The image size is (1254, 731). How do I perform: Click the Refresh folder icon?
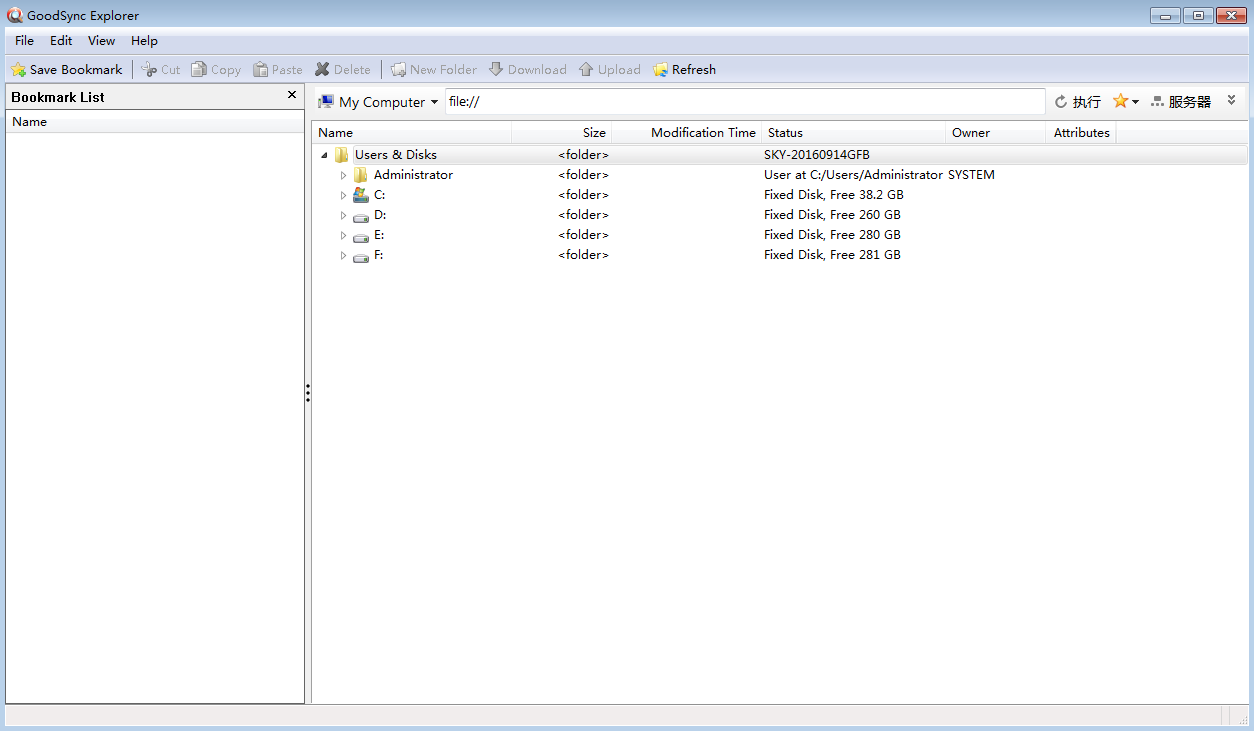click(660, 70)
